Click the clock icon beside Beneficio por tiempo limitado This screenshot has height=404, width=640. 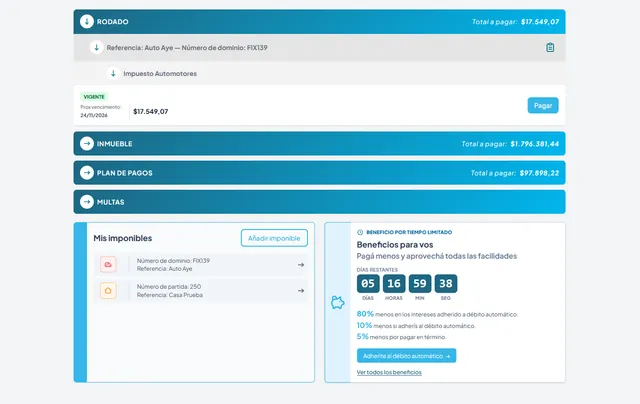coord(360,232)
